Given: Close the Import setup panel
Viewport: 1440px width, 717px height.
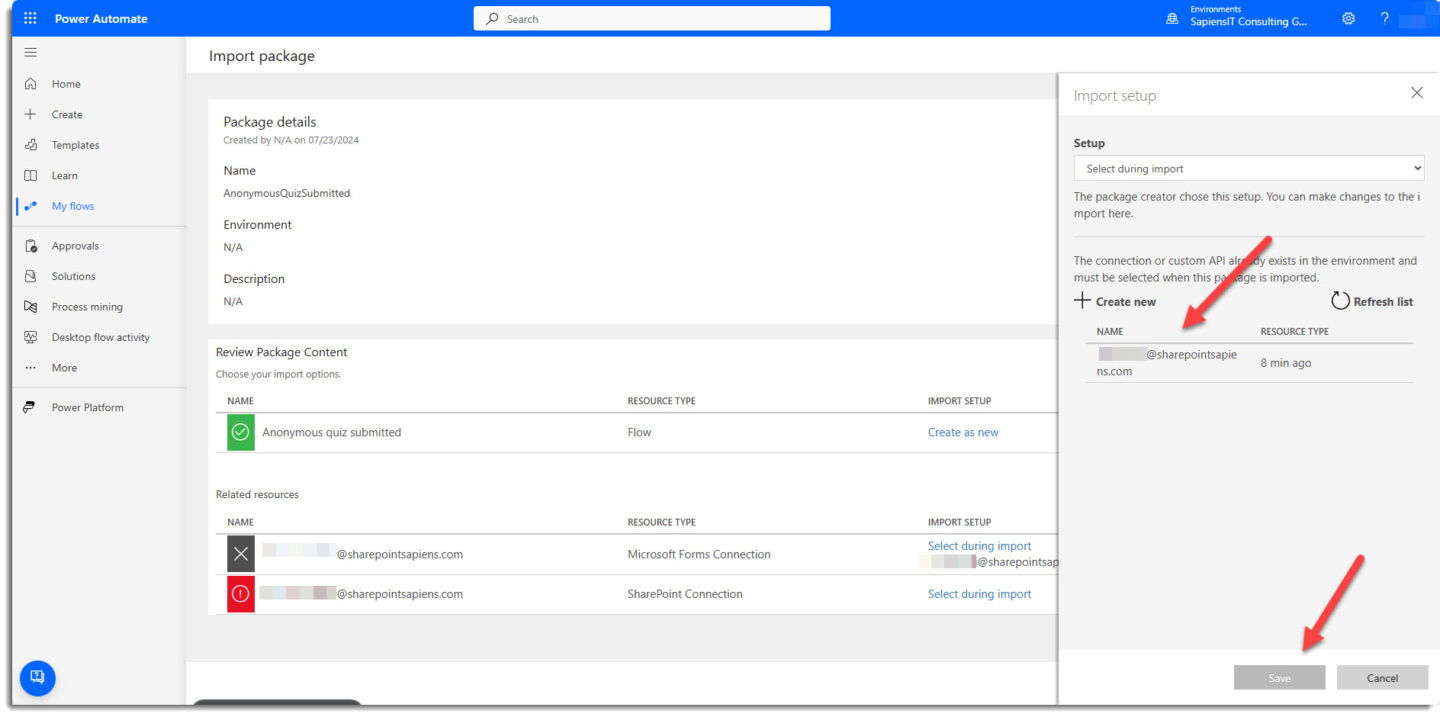Looking at the screenshot, I should (1416, 93).
